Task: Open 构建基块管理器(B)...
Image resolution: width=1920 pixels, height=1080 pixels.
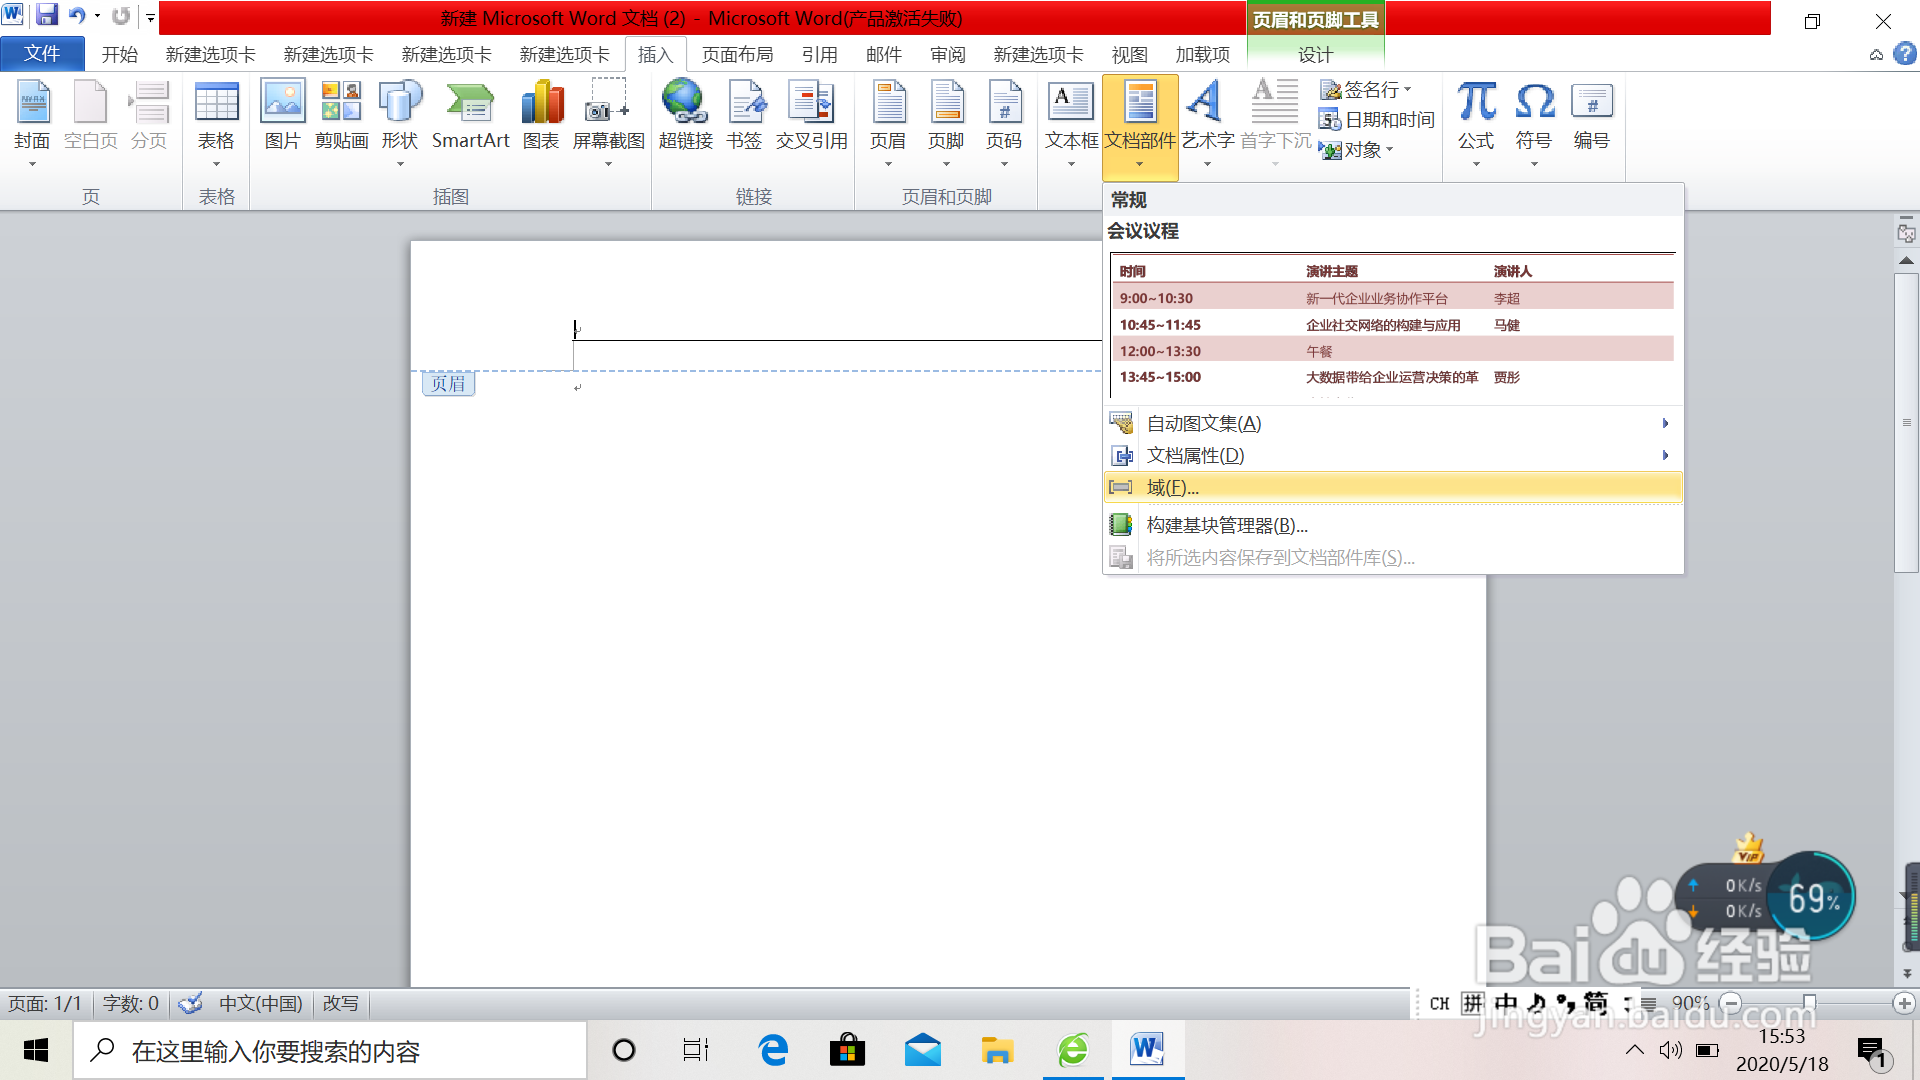Action: (x=1227, y=526)
